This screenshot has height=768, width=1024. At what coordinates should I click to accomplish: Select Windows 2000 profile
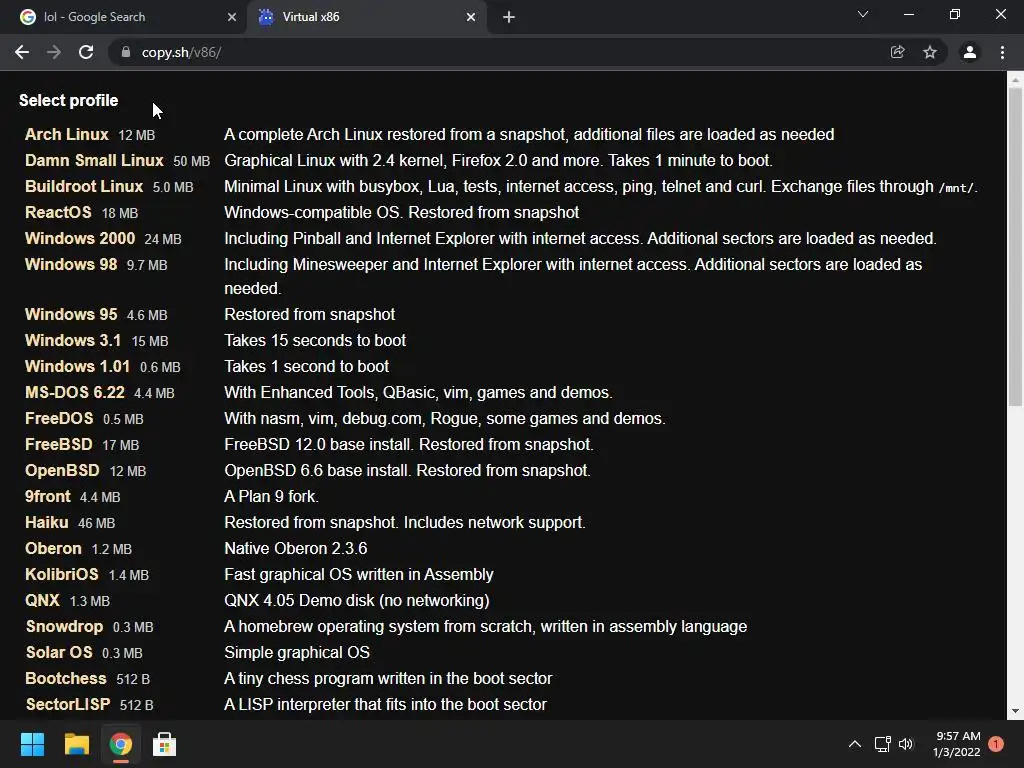click(x=80, y=238)
